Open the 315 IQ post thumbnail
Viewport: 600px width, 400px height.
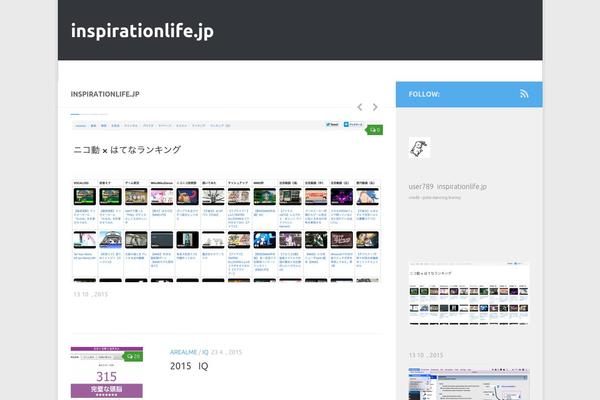coord(107,372)
